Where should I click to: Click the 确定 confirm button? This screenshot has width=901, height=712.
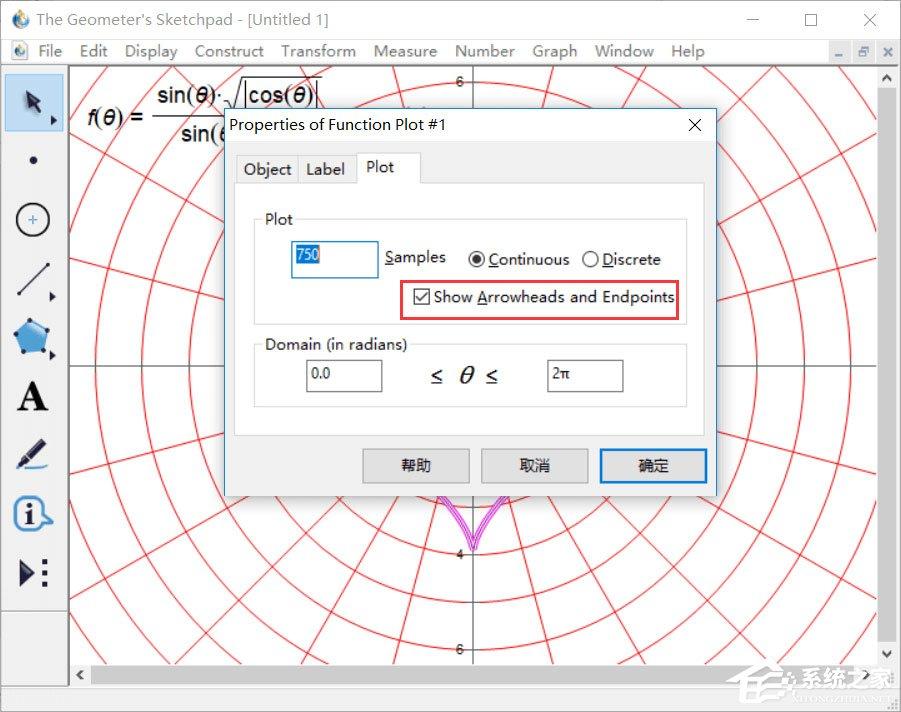pyautogui.click(x=653, y=466)
